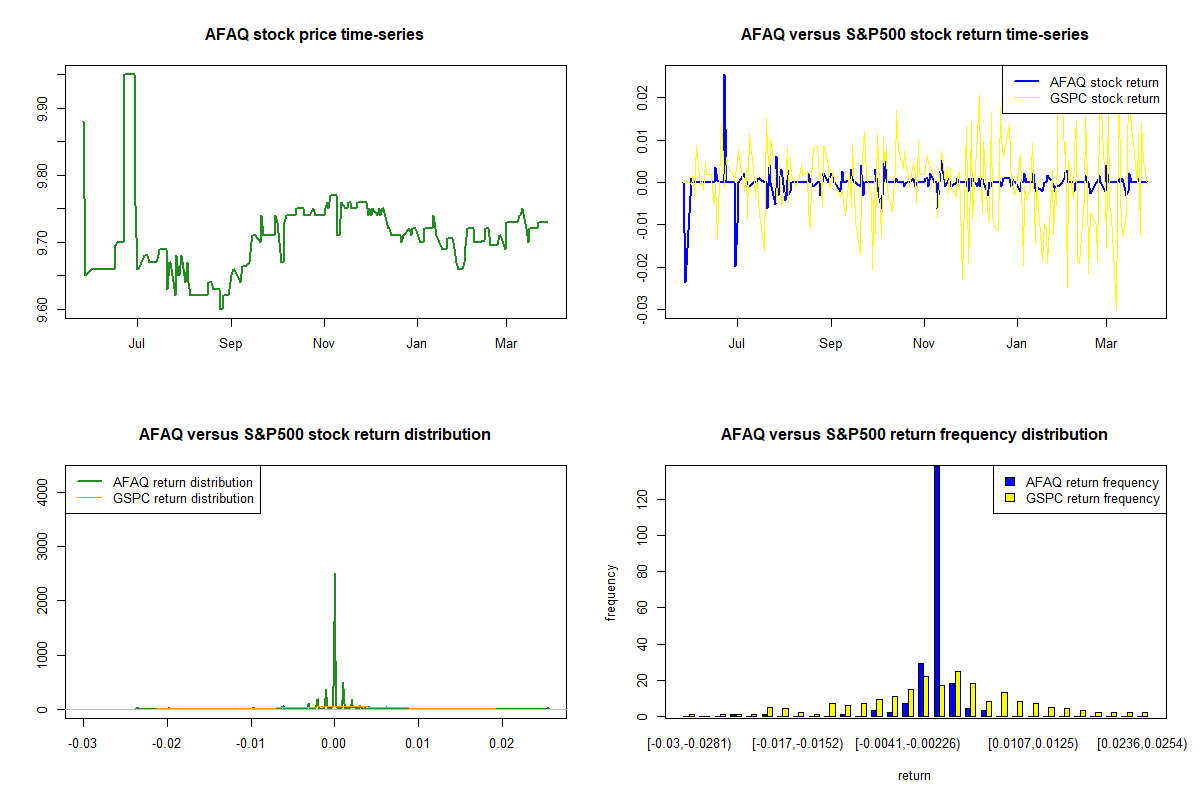Screen dimensions: 1200x800
Task: Click the "9.90" y-axis tick on the price chart
Action: [40, 108]
